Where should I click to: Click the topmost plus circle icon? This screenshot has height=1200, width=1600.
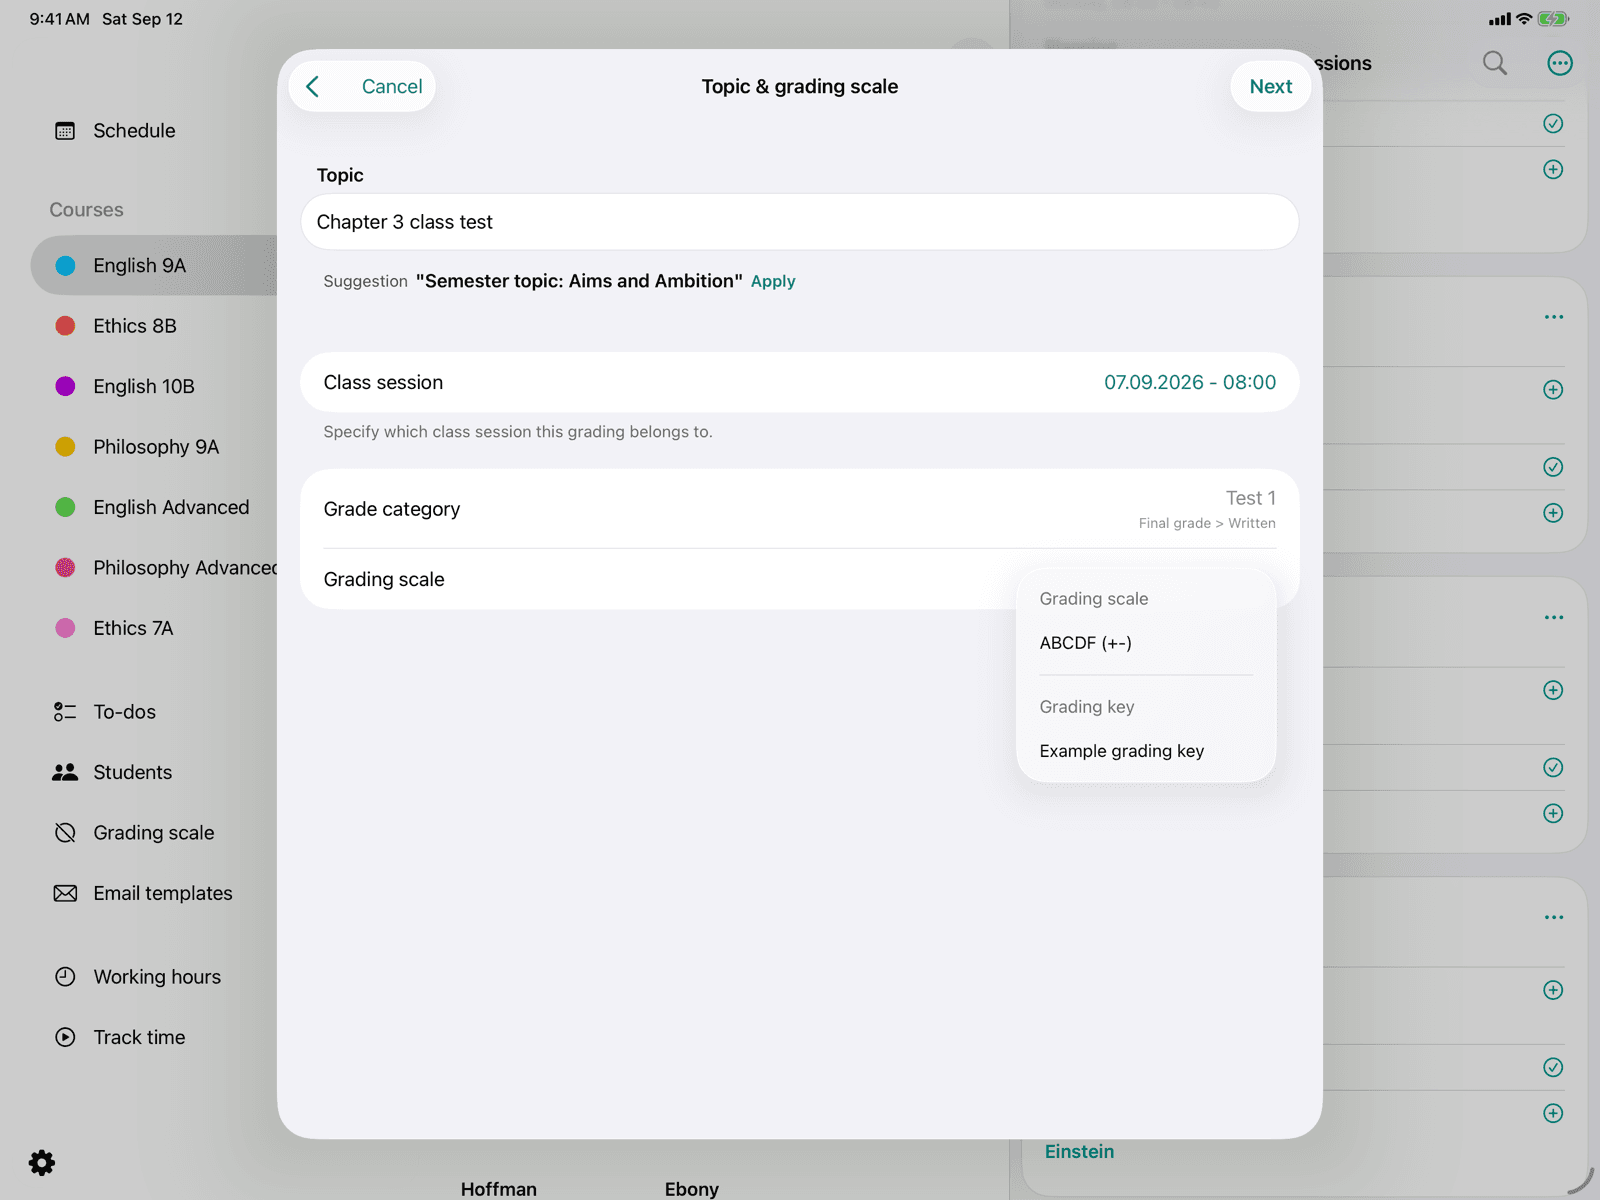(x=1553, y=170)
